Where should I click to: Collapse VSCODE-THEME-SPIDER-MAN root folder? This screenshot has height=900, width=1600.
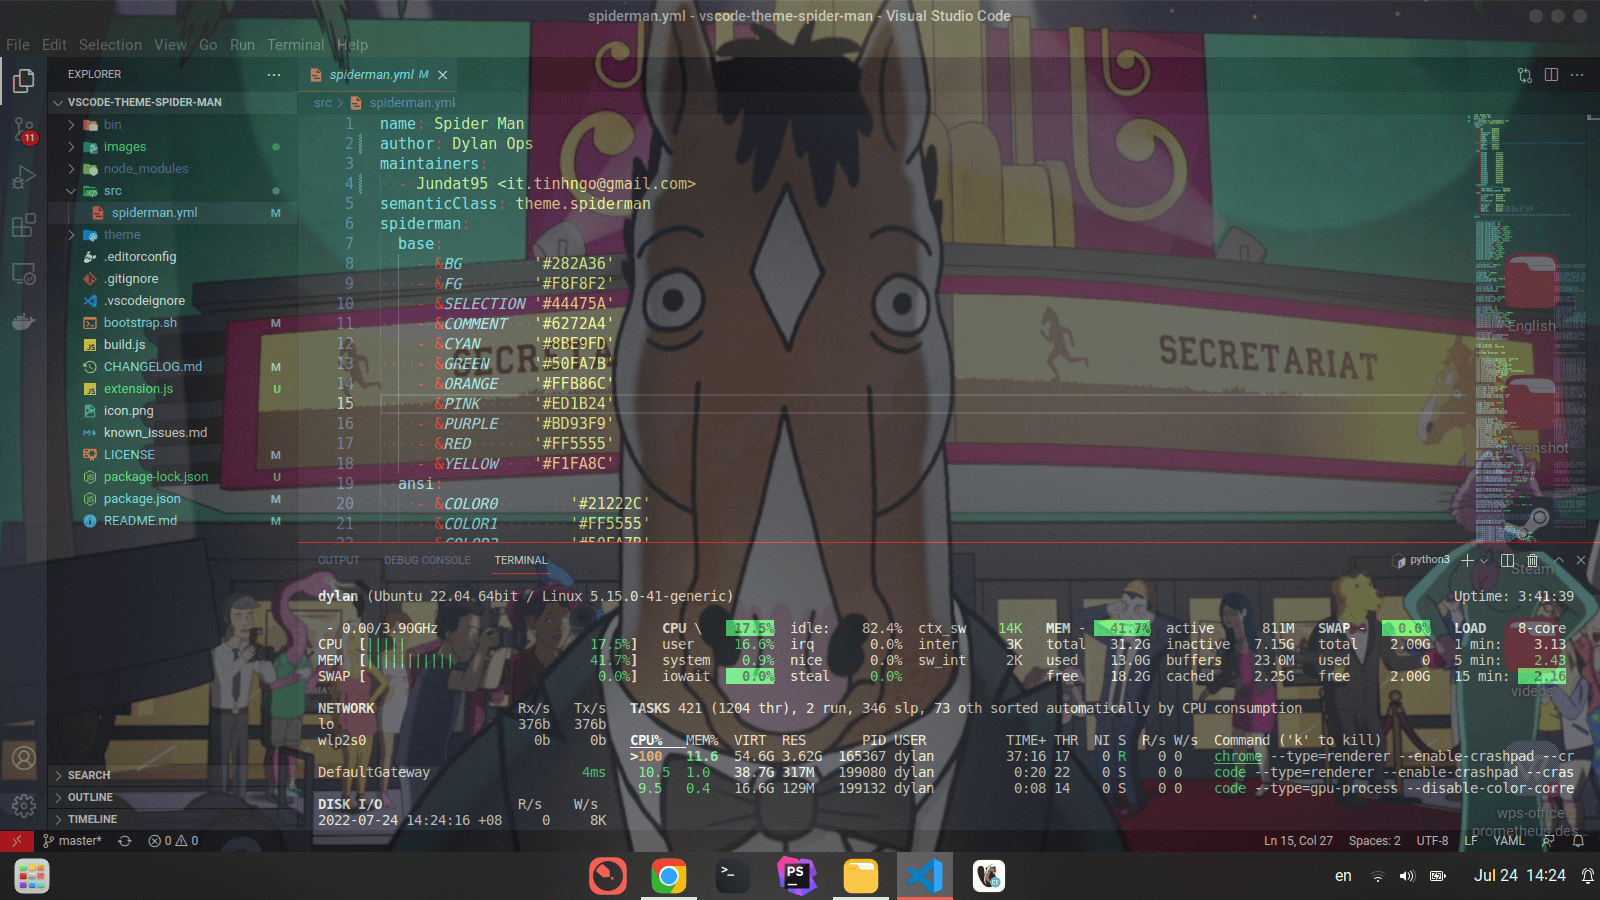[x=172, y=102]
